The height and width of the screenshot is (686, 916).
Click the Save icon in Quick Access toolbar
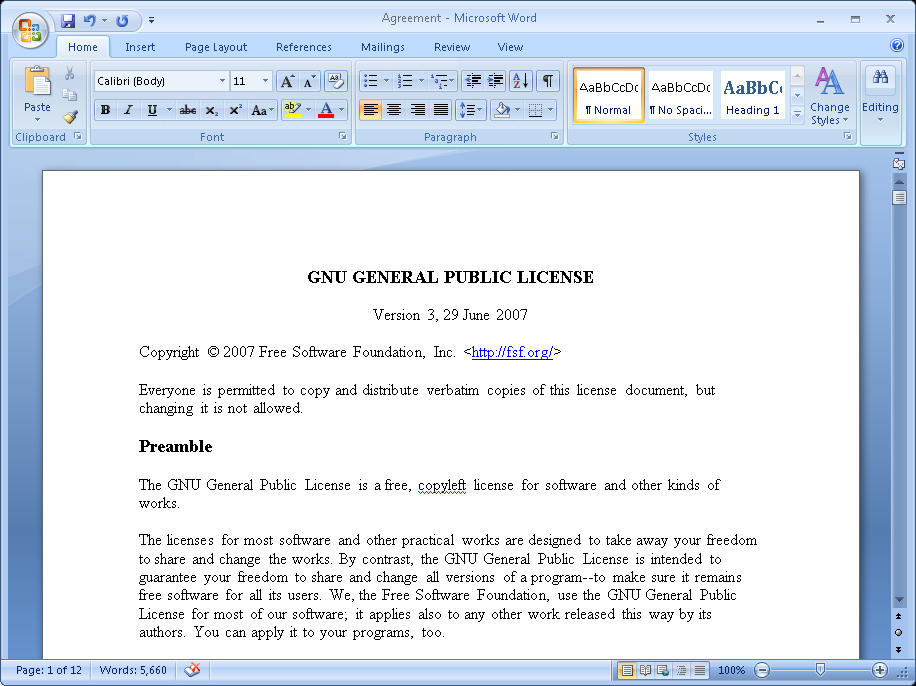68,20
